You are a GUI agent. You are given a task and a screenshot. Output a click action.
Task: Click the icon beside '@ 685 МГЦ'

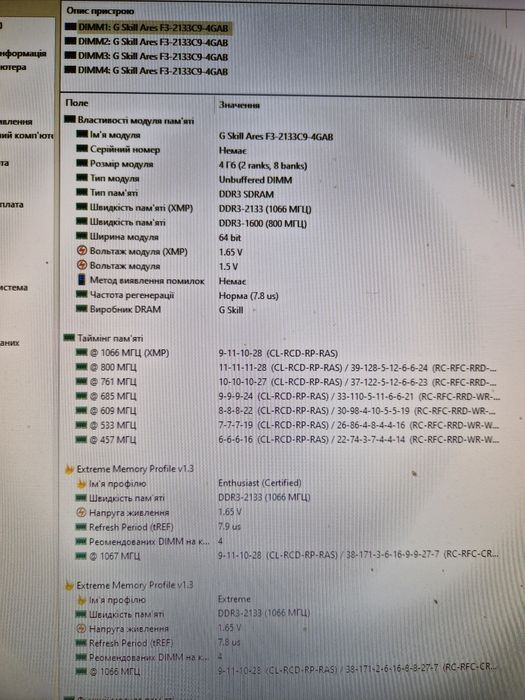point(81,396)
